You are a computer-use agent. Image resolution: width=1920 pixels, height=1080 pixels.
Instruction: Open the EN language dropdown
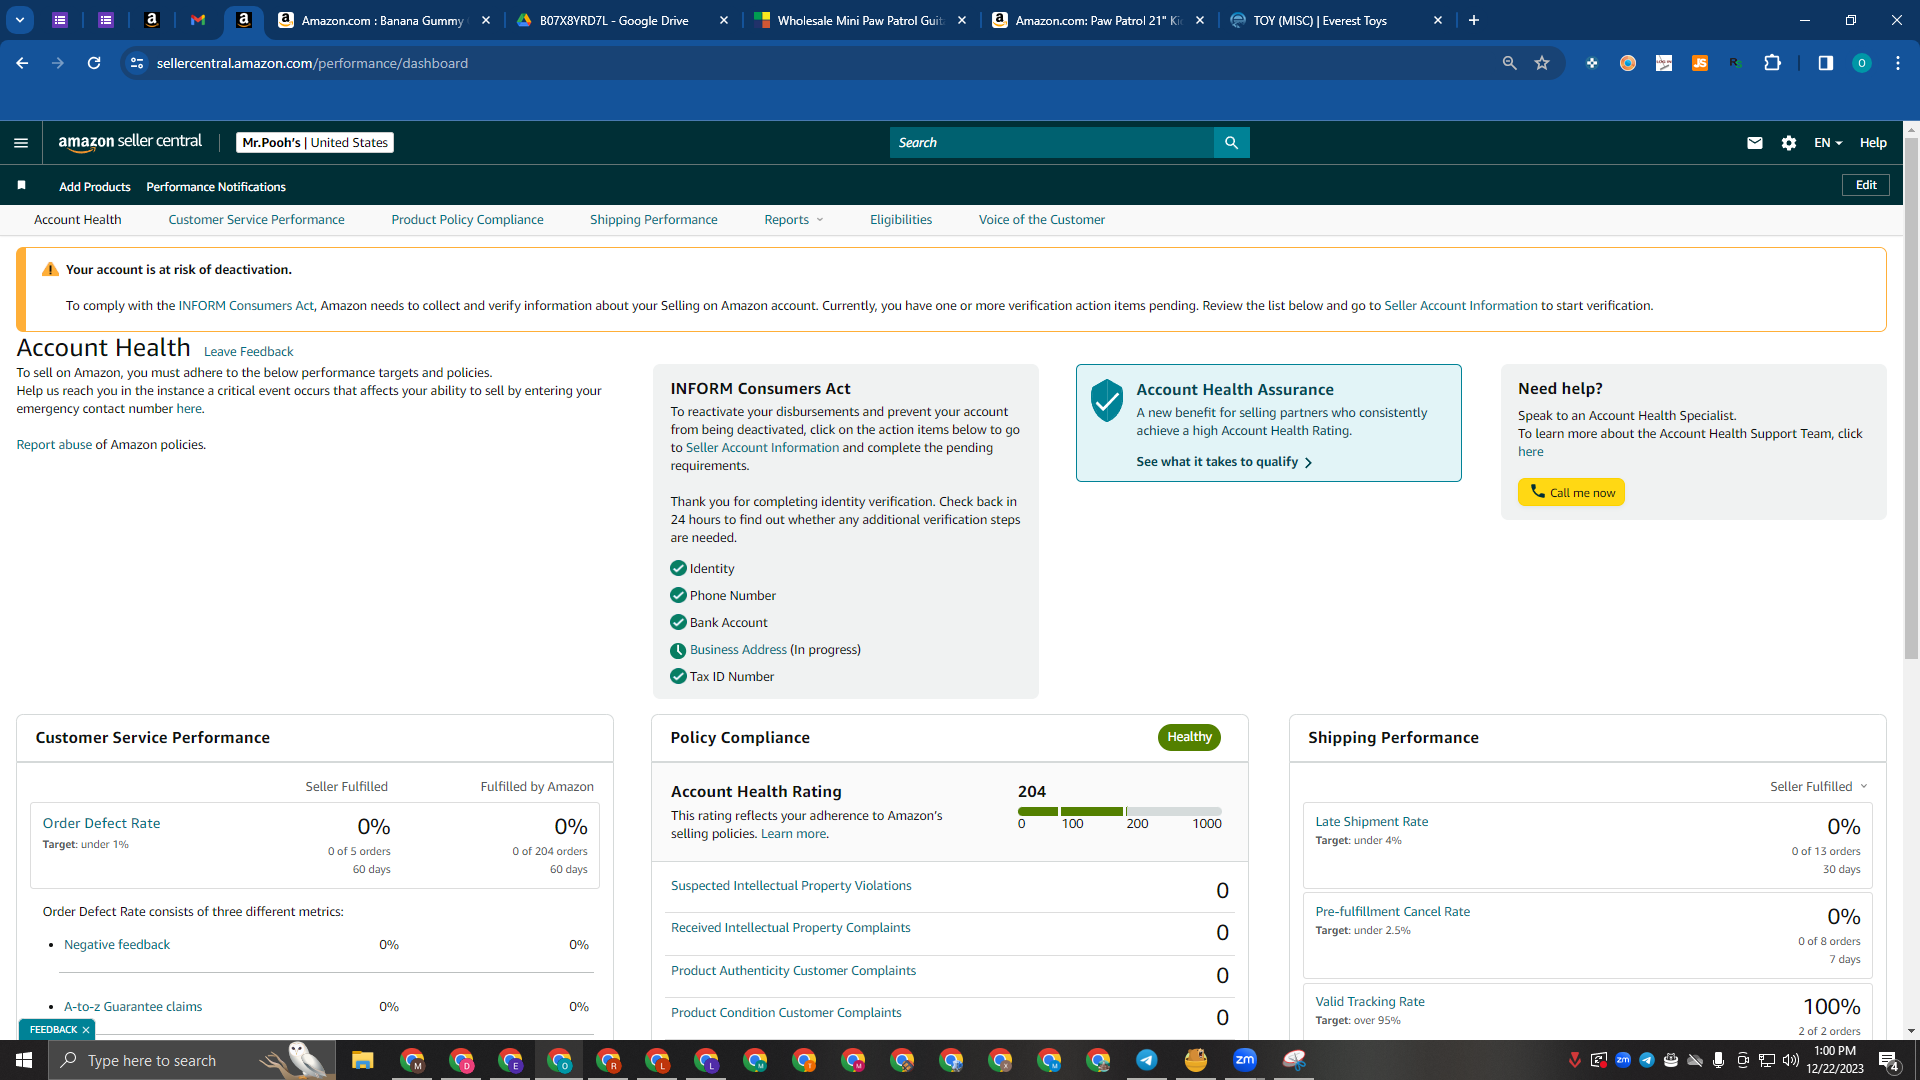1828,143
